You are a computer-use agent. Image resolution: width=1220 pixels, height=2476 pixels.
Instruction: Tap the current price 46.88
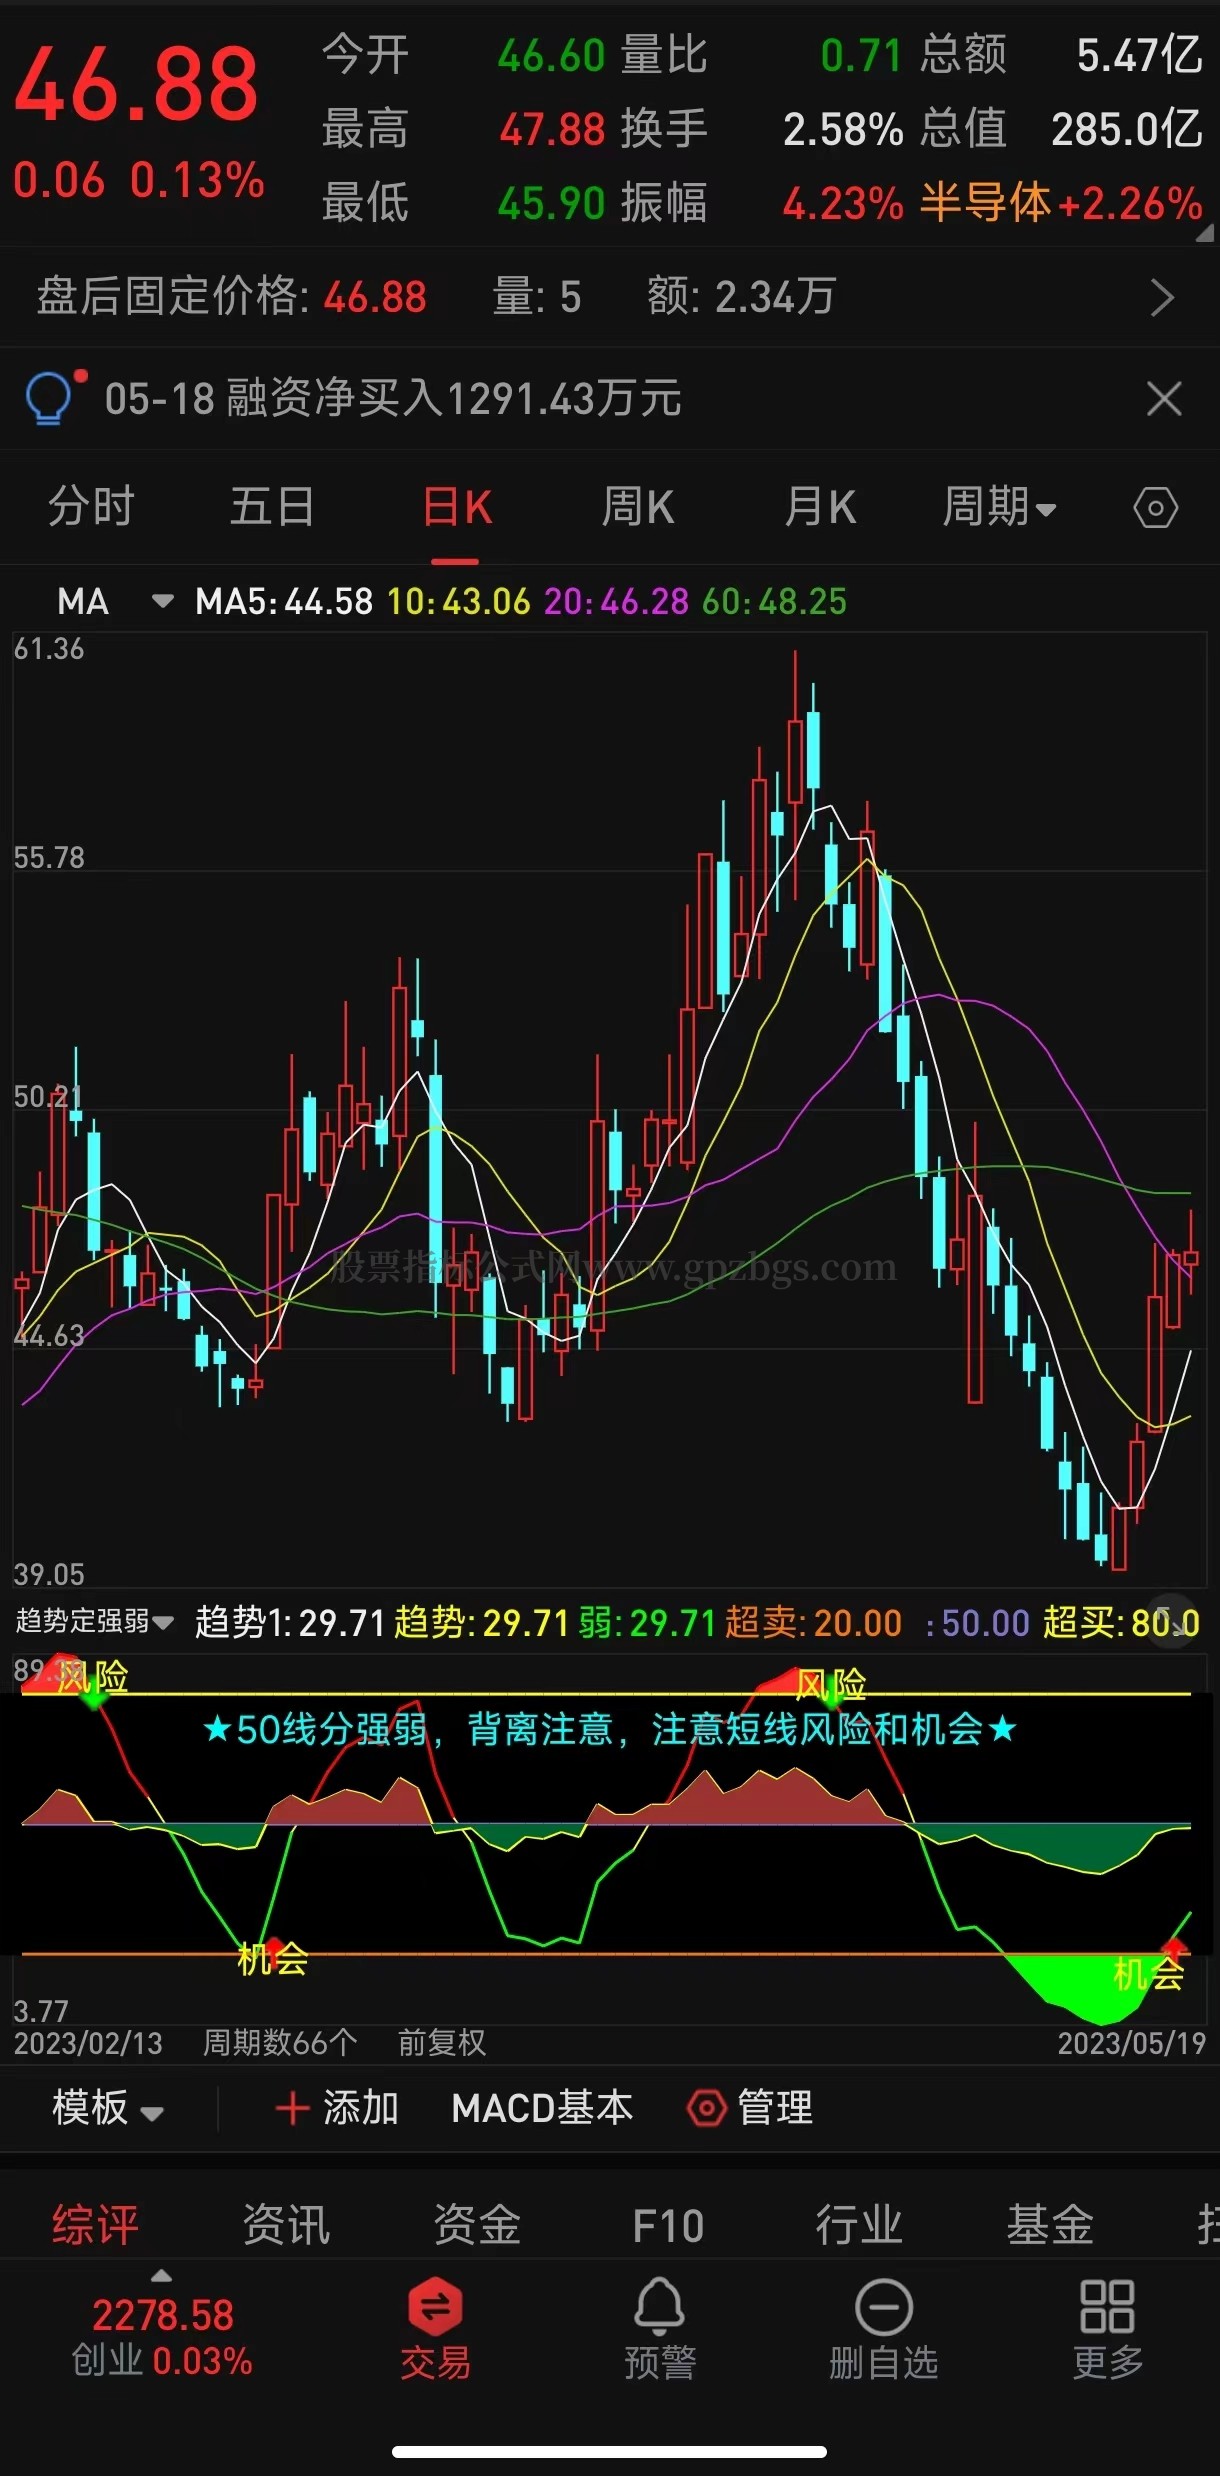pyautogui.click(x=136, y=85)
